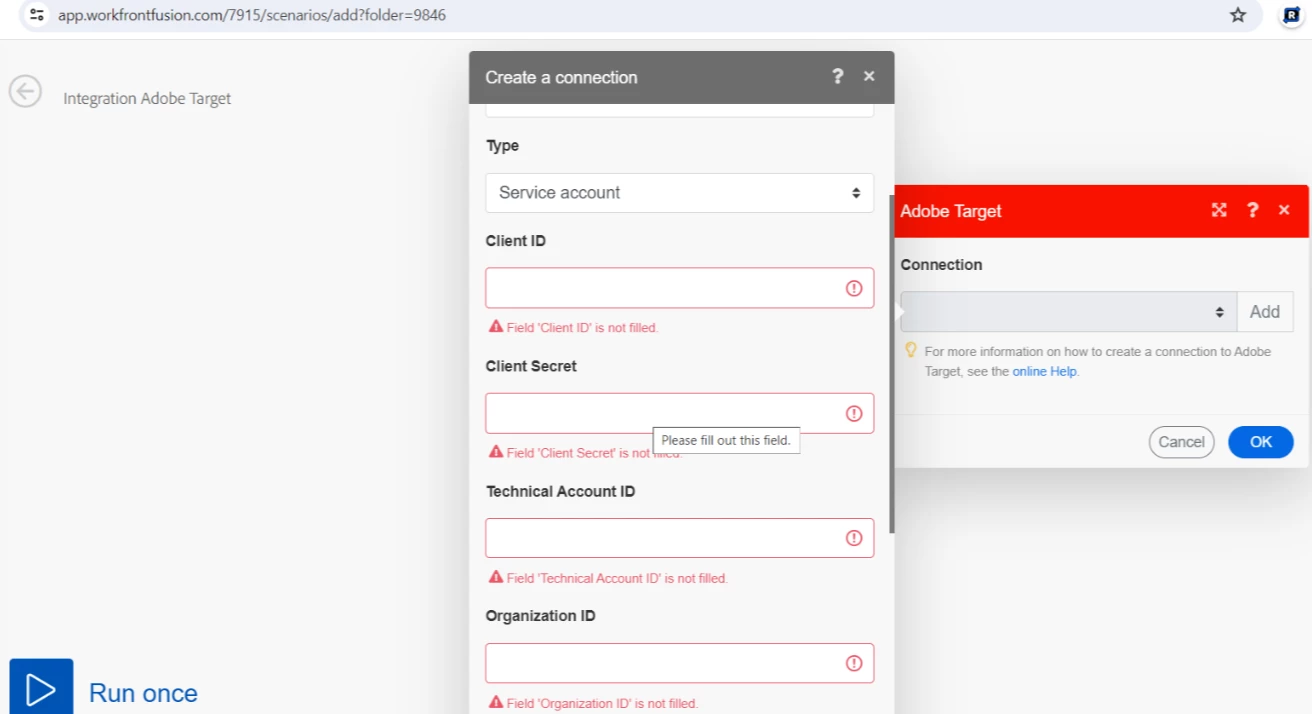Focus the Technical Account ID field
Viewport: 1312px width, 714px height.
(x=680, y=538)
